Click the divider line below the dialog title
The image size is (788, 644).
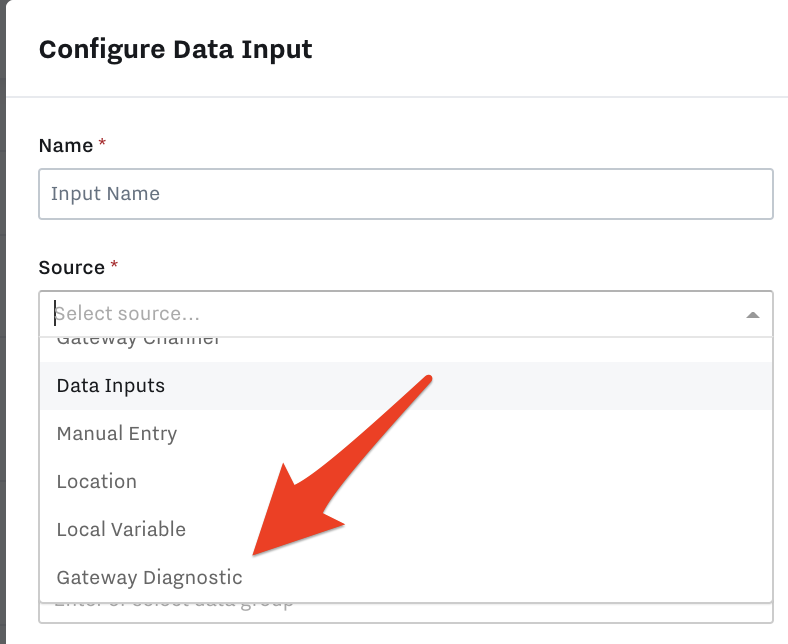tap(397, 96)
